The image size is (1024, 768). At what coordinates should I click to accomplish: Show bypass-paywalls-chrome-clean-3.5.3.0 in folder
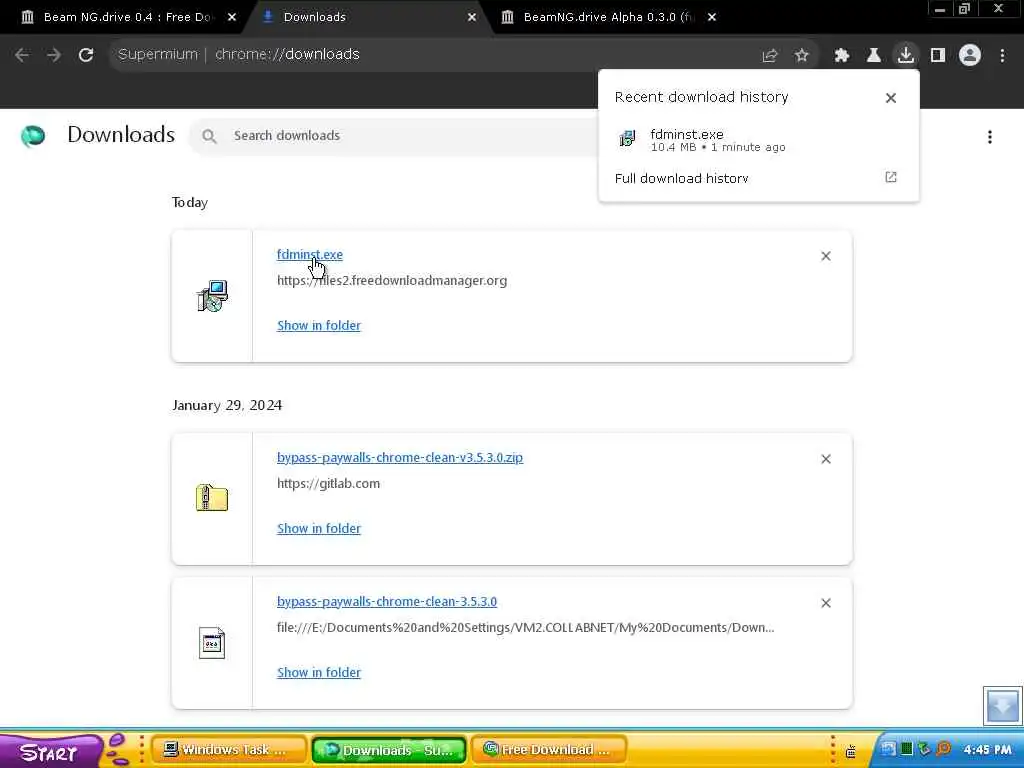point(319,673)
